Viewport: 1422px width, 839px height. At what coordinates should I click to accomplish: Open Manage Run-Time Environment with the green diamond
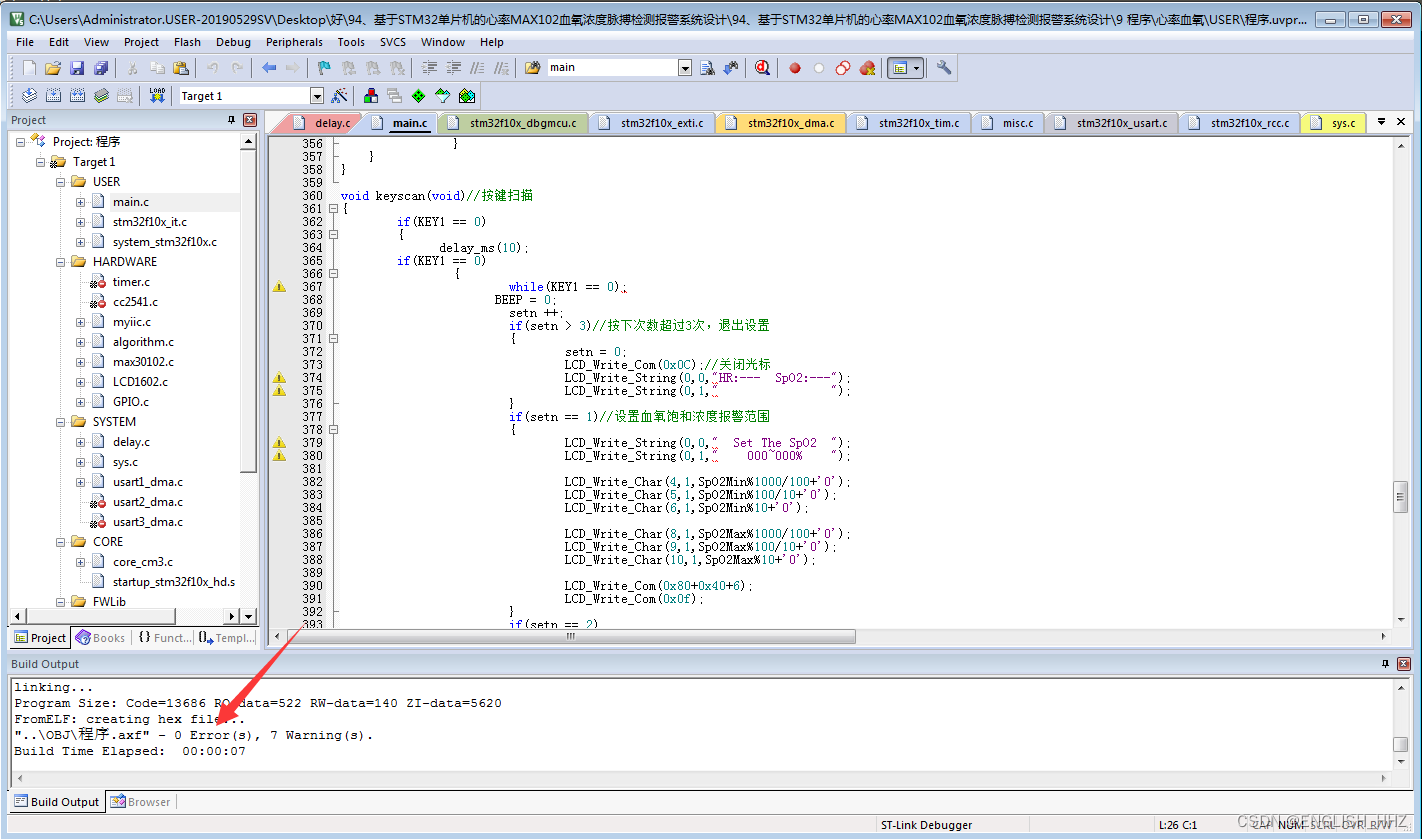point(418,96)
